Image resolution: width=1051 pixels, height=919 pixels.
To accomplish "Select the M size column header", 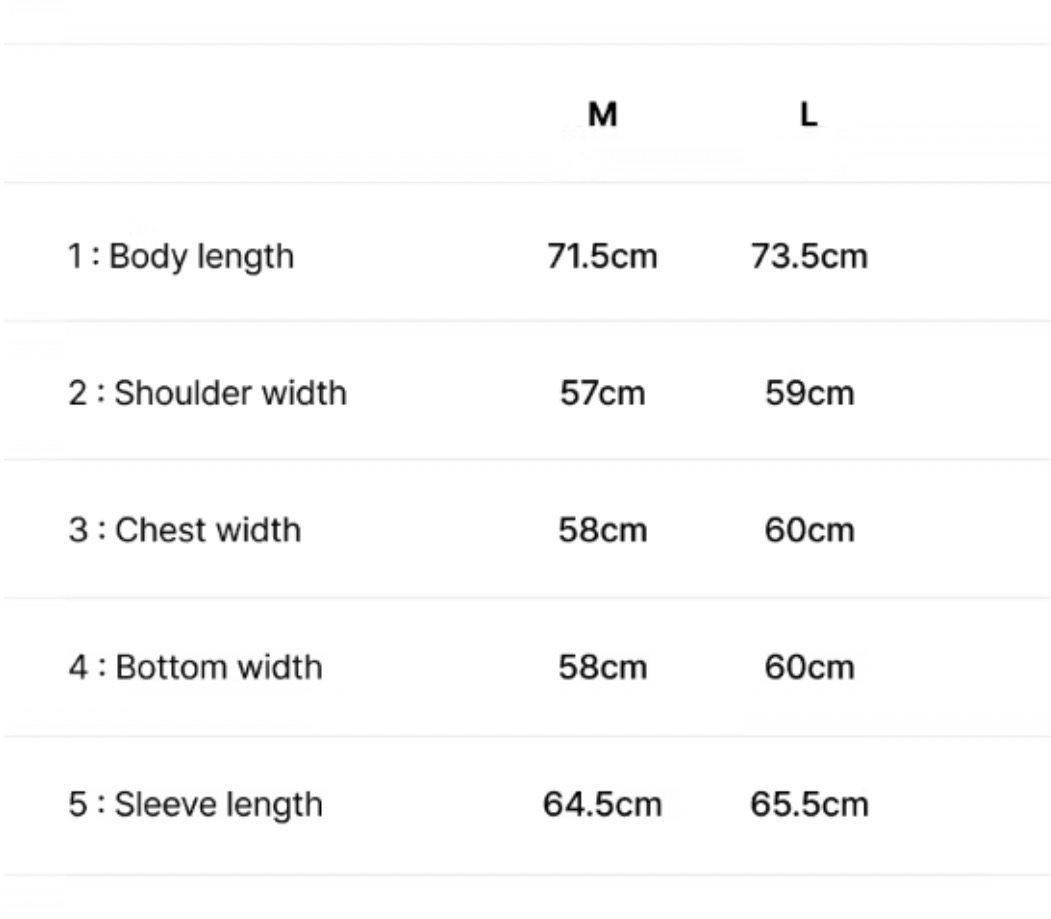I will click(x=602, y=115).
